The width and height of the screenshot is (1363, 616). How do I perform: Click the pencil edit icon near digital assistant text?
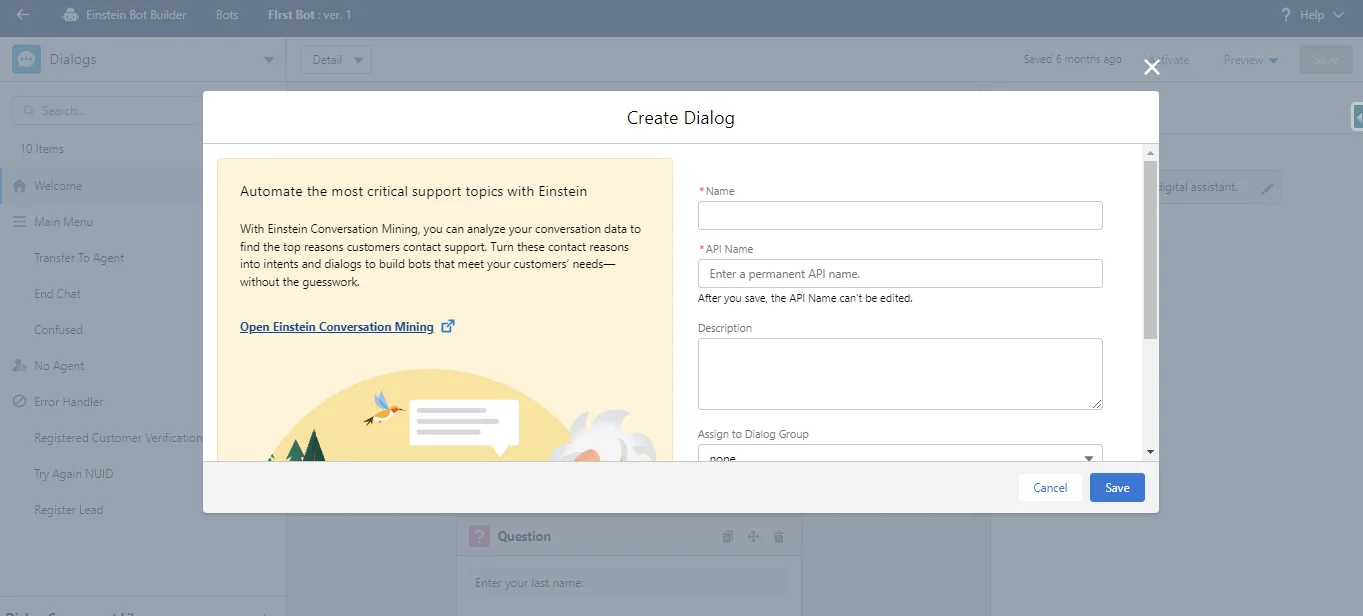point(1266,187)
